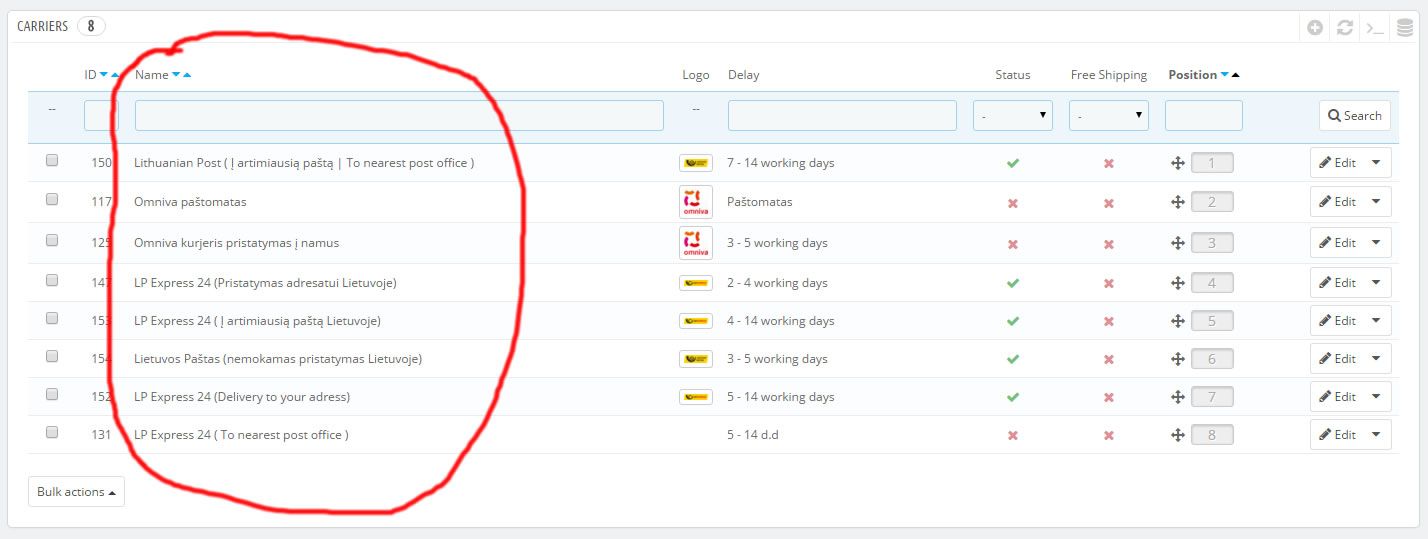
Task: Edit LP Express 24 To nearest post office
Action: [1338, 435]
